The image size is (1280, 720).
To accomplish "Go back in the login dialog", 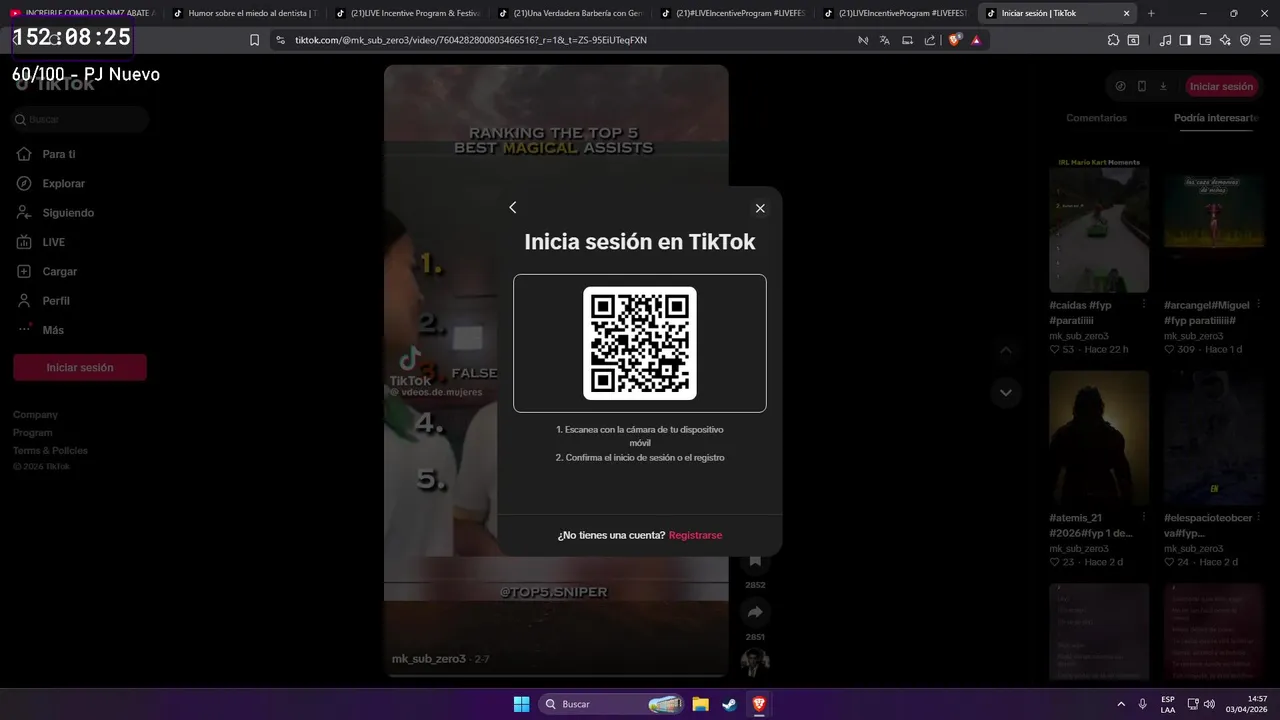I will 513,207.
